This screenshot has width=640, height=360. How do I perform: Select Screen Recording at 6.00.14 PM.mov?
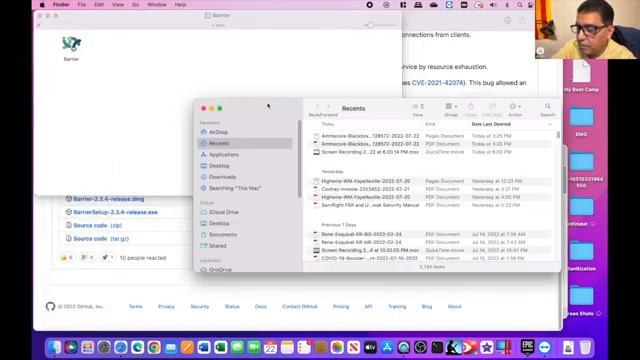coord(432,152)
